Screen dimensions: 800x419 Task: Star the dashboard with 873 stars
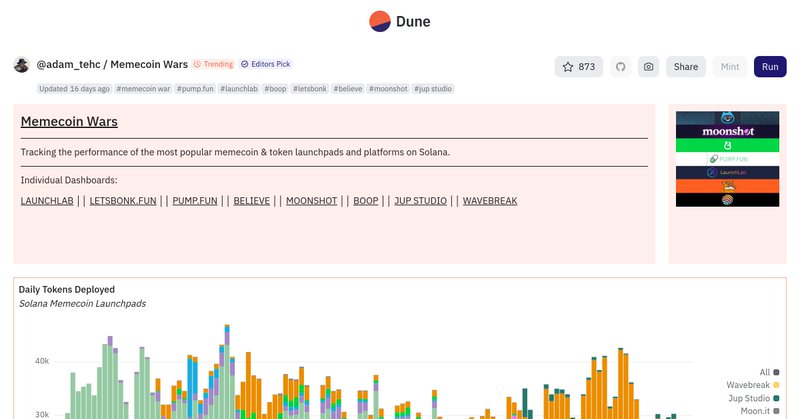pyautogui.click(x=579, y=67)
